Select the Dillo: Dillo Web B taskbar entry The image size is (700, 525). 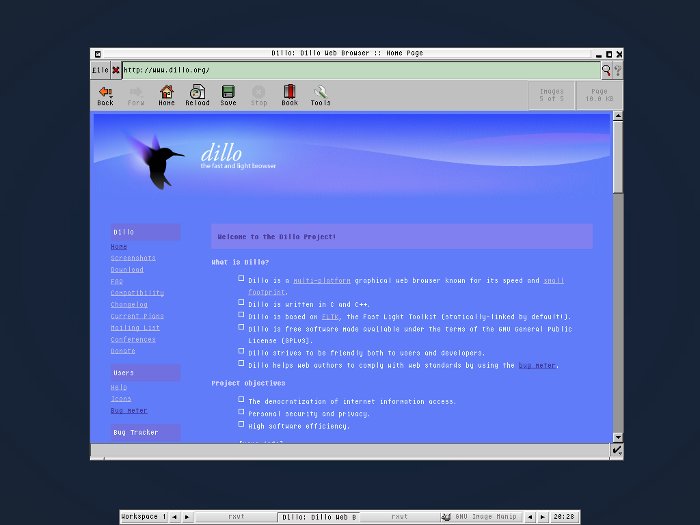319,517
